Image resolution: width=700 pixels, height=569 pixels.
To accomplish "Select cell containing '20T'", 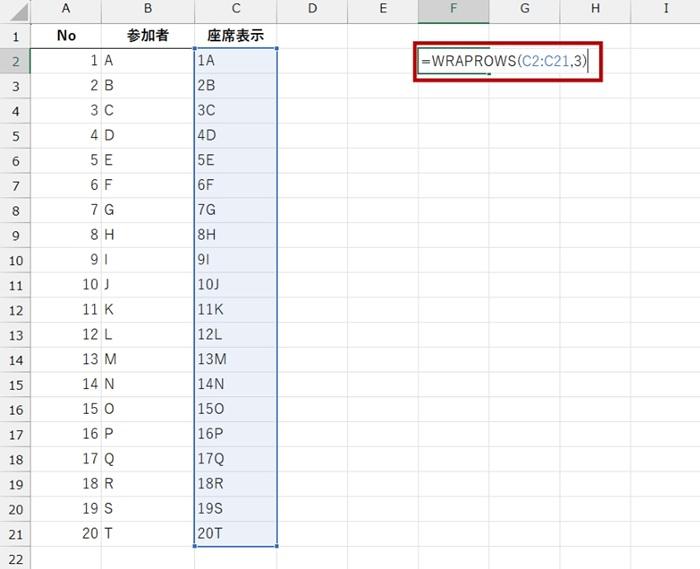I will coord(236,533).
